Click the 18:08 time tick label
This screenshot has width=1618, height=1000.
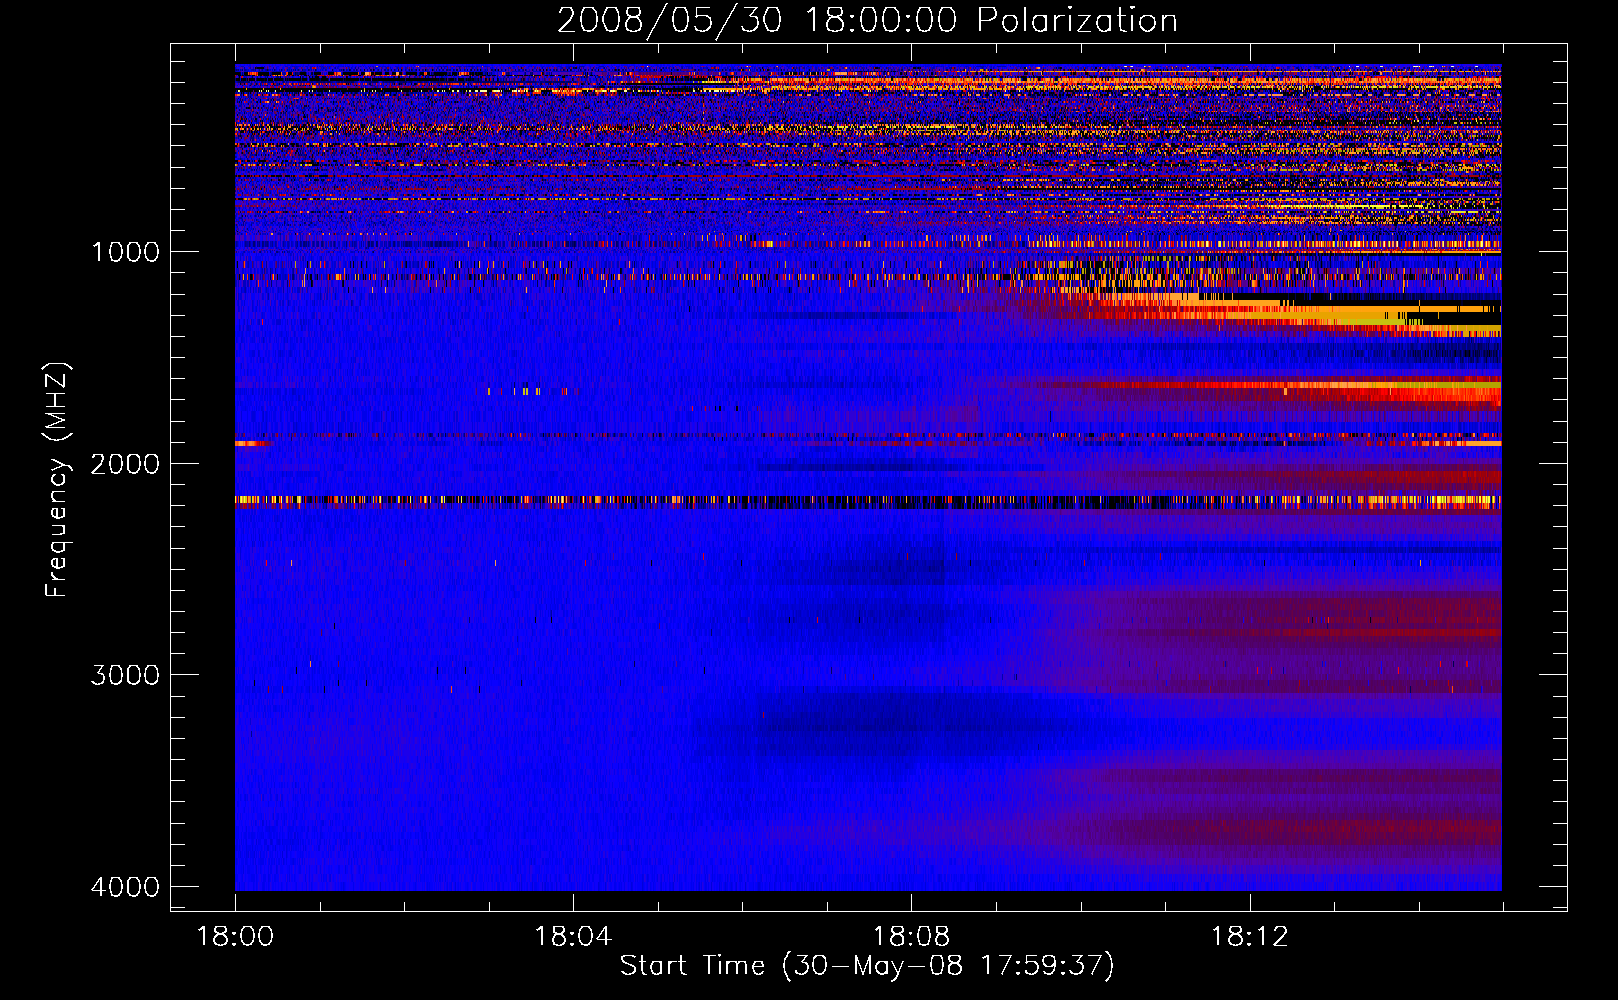911,937
